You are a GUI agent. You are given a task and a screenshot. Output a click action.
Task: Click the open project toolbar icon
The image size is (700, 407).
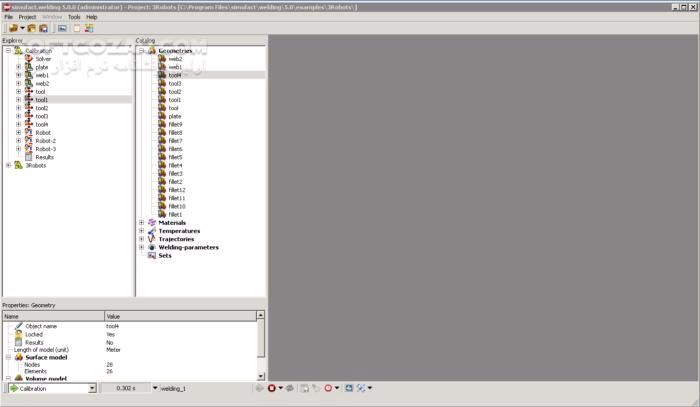point(30,28)
